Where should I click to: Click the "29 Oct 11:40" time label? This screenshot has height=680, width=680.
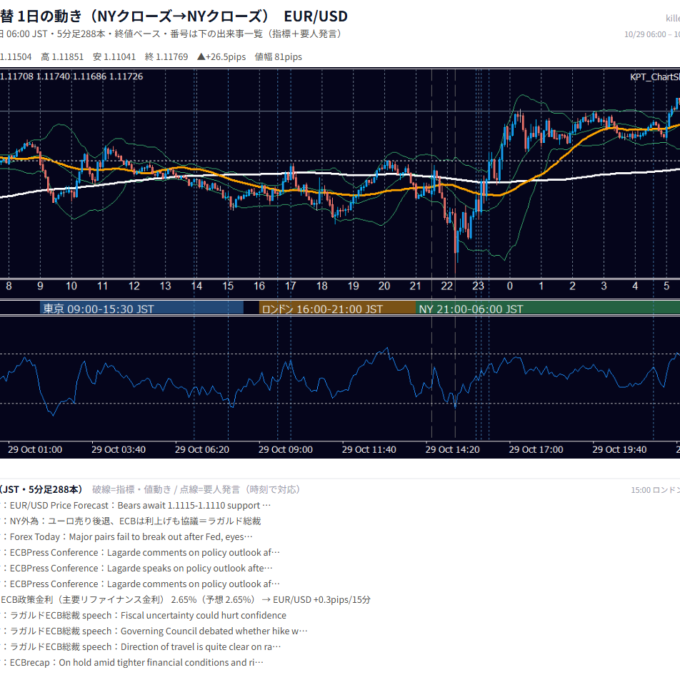coord(369,450)
